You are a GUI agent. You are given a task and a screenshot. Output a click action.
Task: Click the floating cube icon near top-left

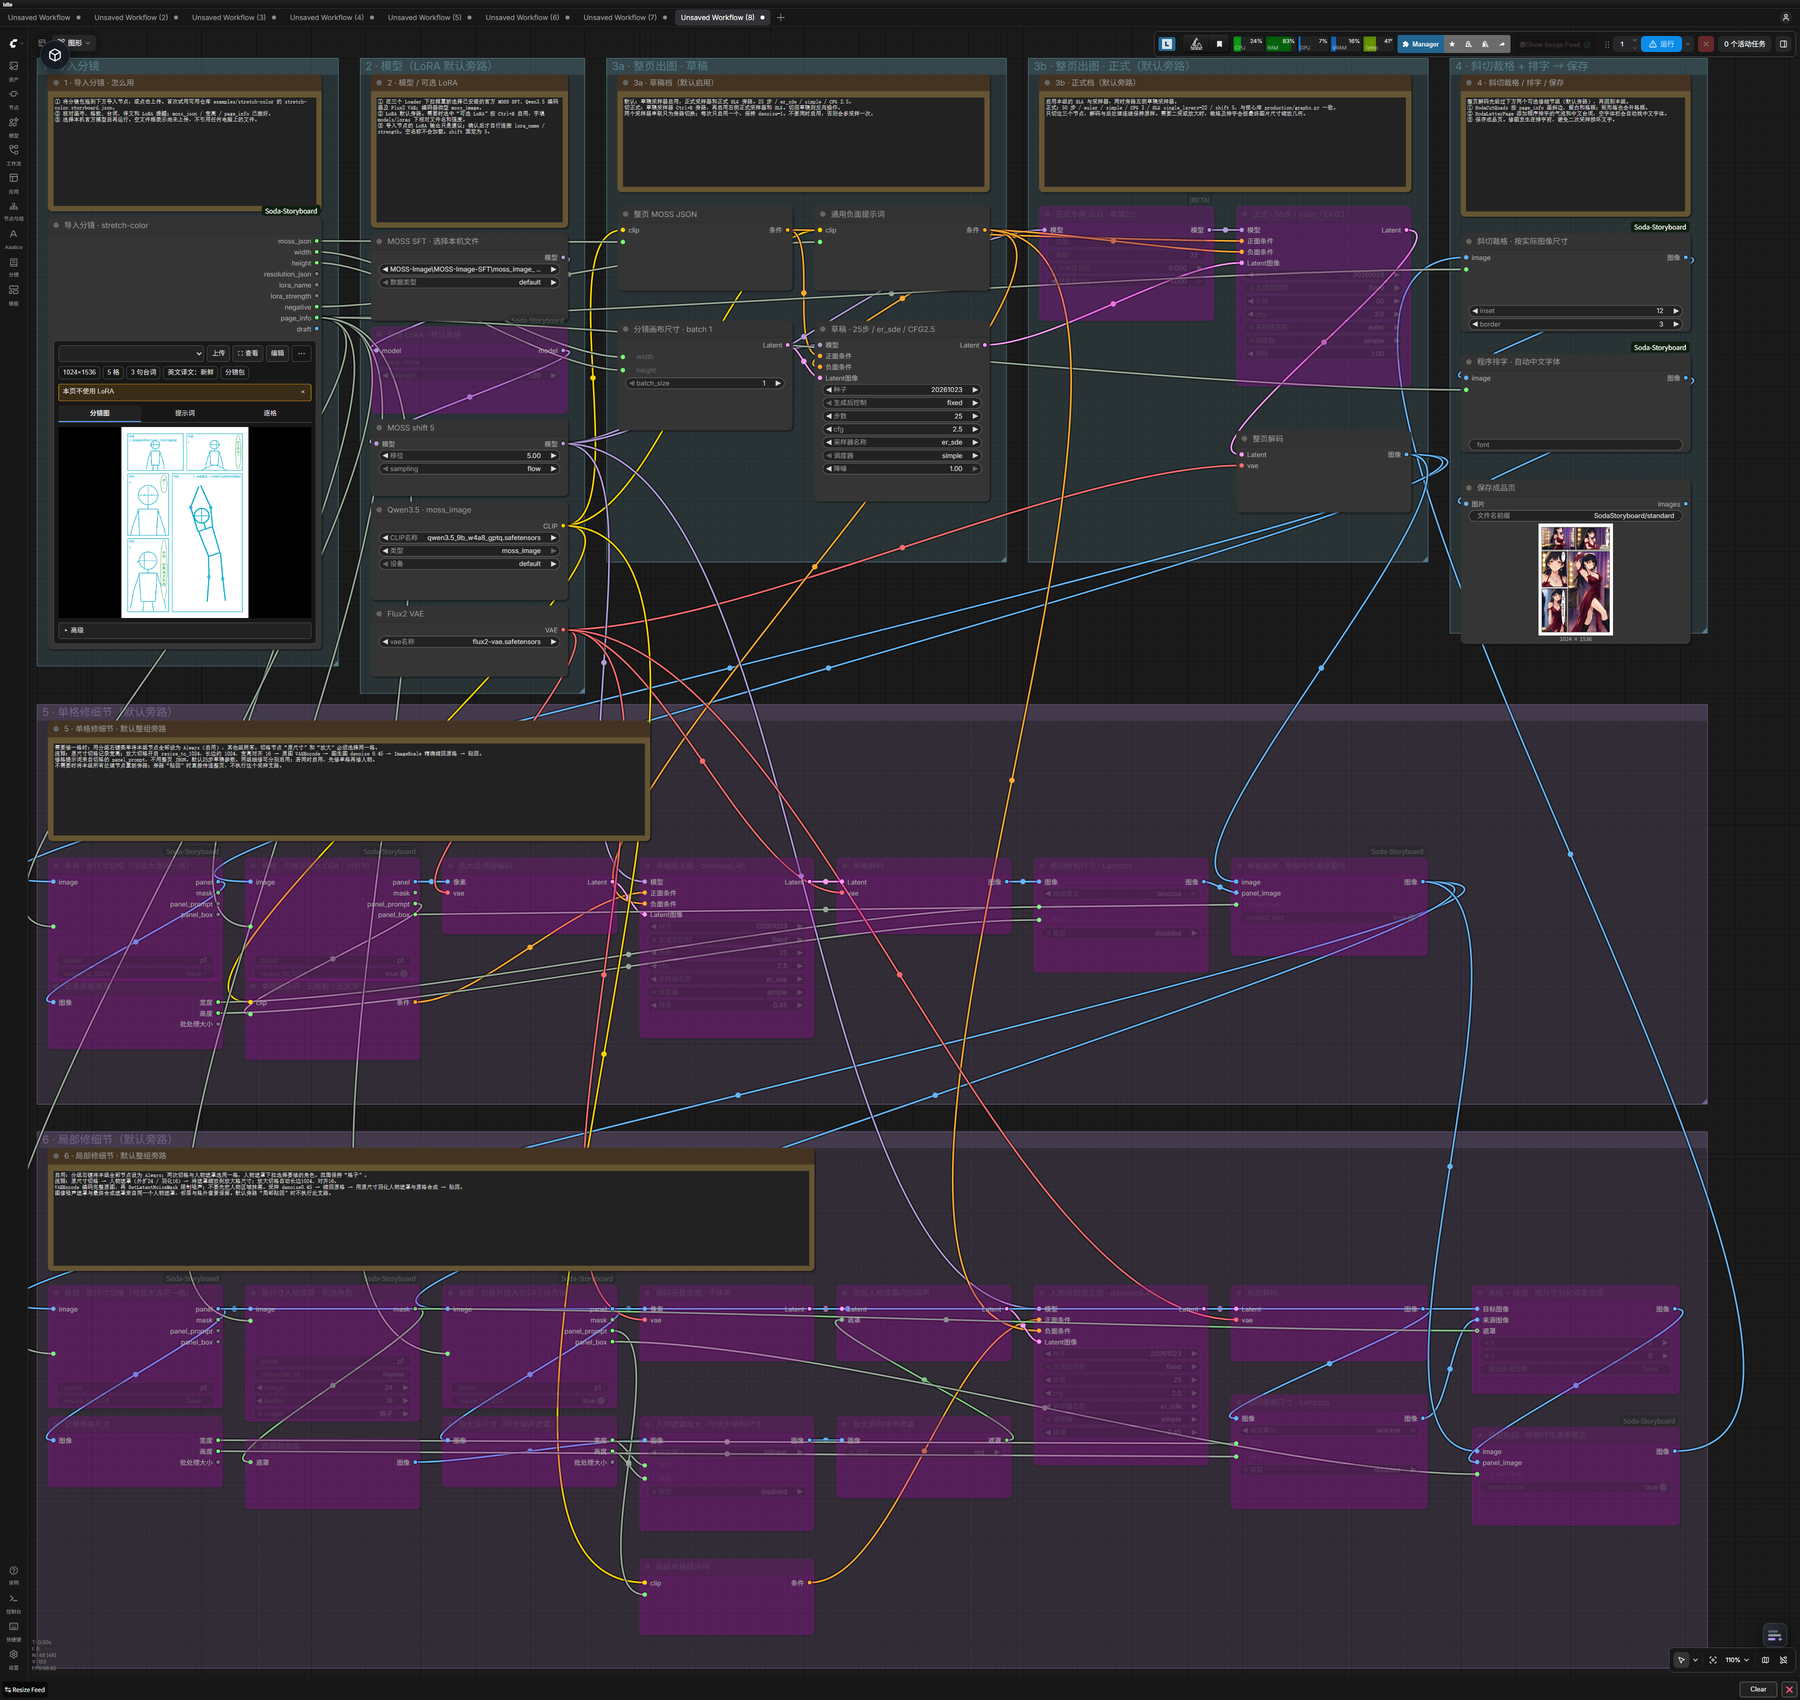[x=55, y=55]
